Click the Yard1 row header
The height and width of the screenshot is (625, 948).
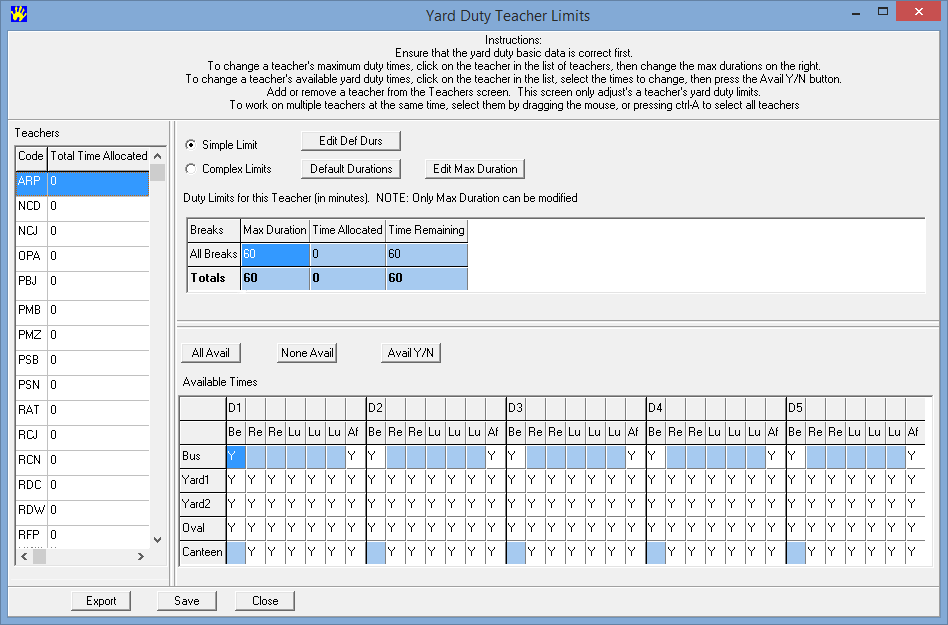click(x=203, y=481)
